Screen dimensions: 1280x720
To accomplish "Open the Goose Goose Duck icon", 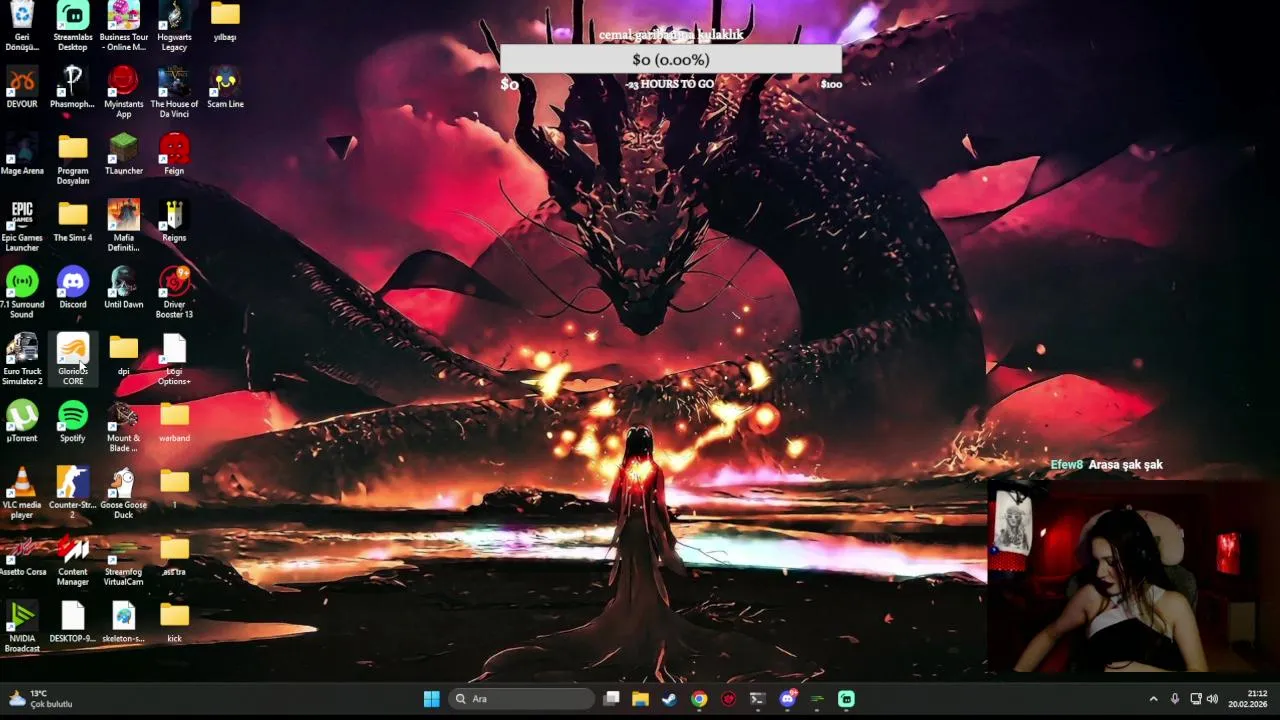I will point(123,494).
